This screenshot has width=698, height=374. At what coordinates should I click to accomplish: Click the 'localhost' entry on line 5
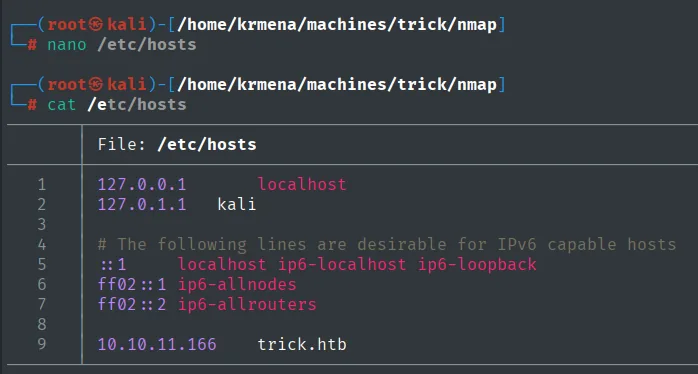(x=222, y=264)
